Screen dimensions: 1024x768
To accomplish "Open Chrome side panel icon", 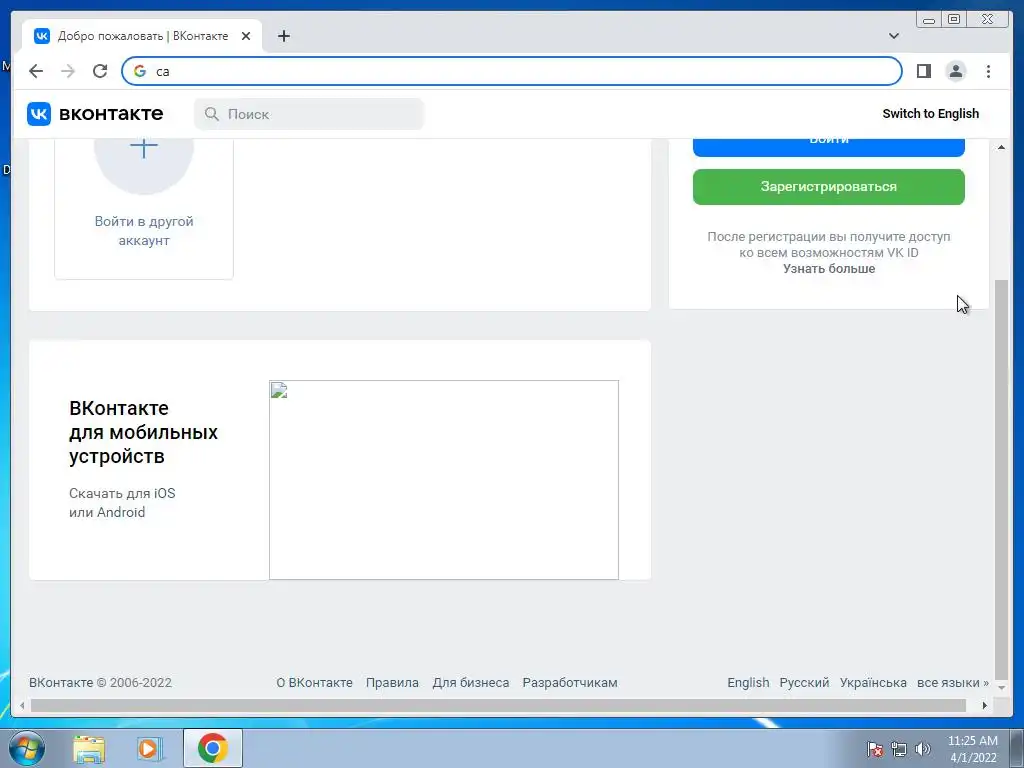I will 923,71.
